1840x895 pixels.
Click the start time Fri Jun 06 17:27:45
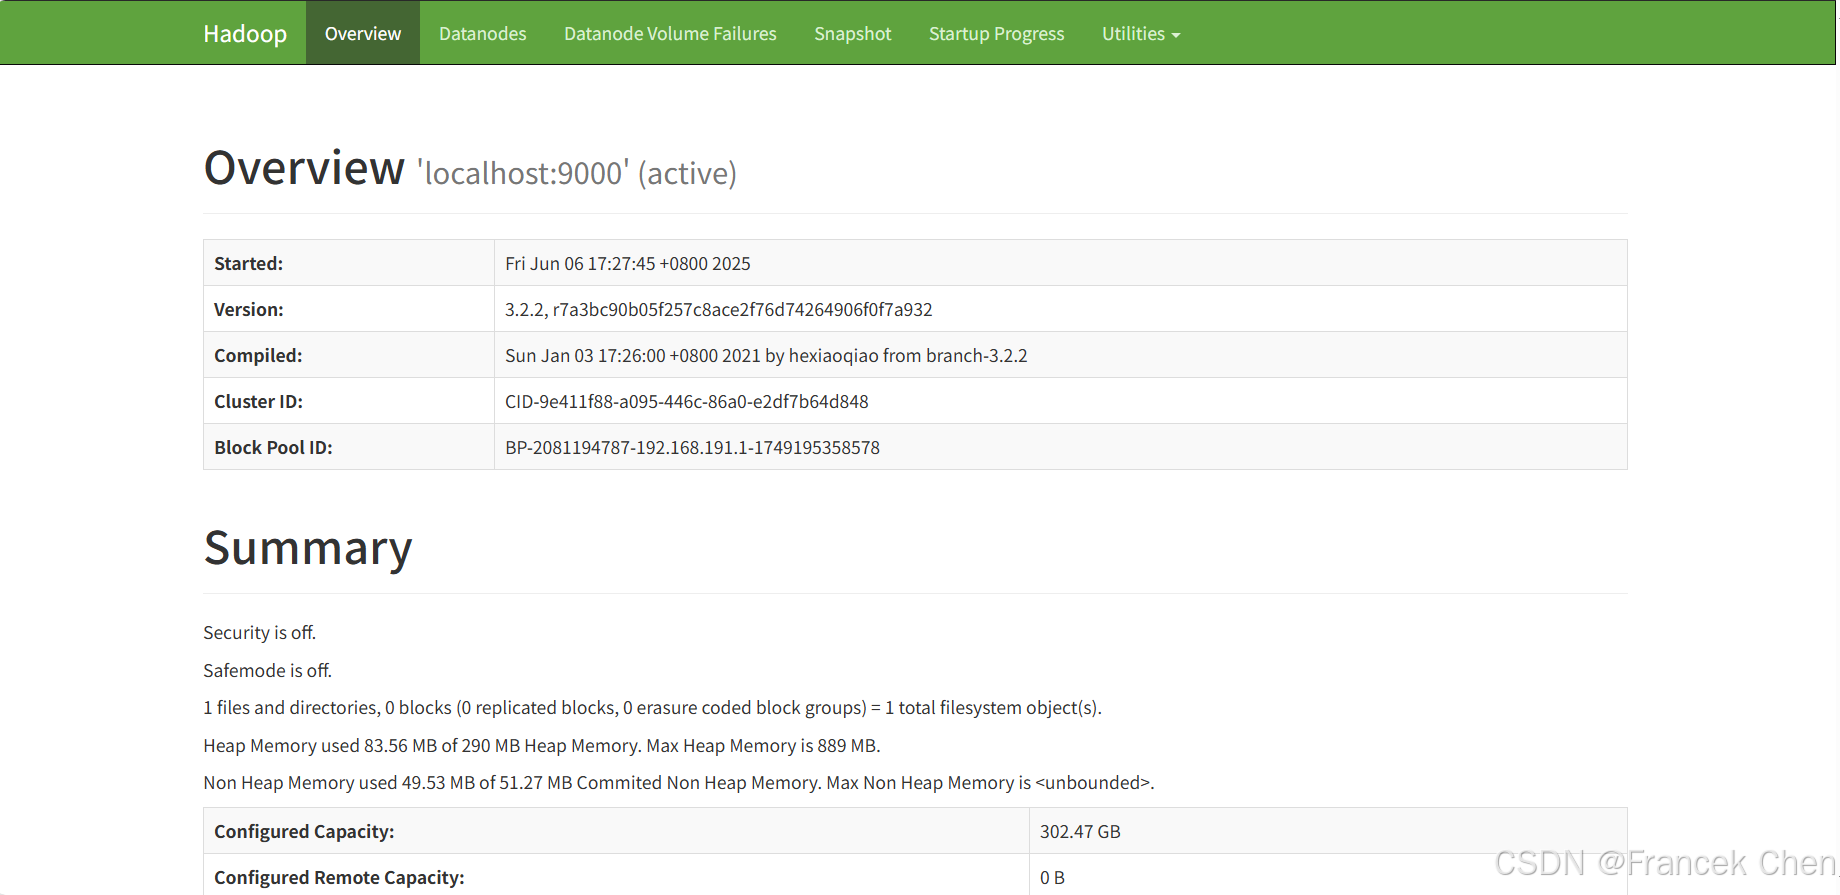click(x=628, y=263)
